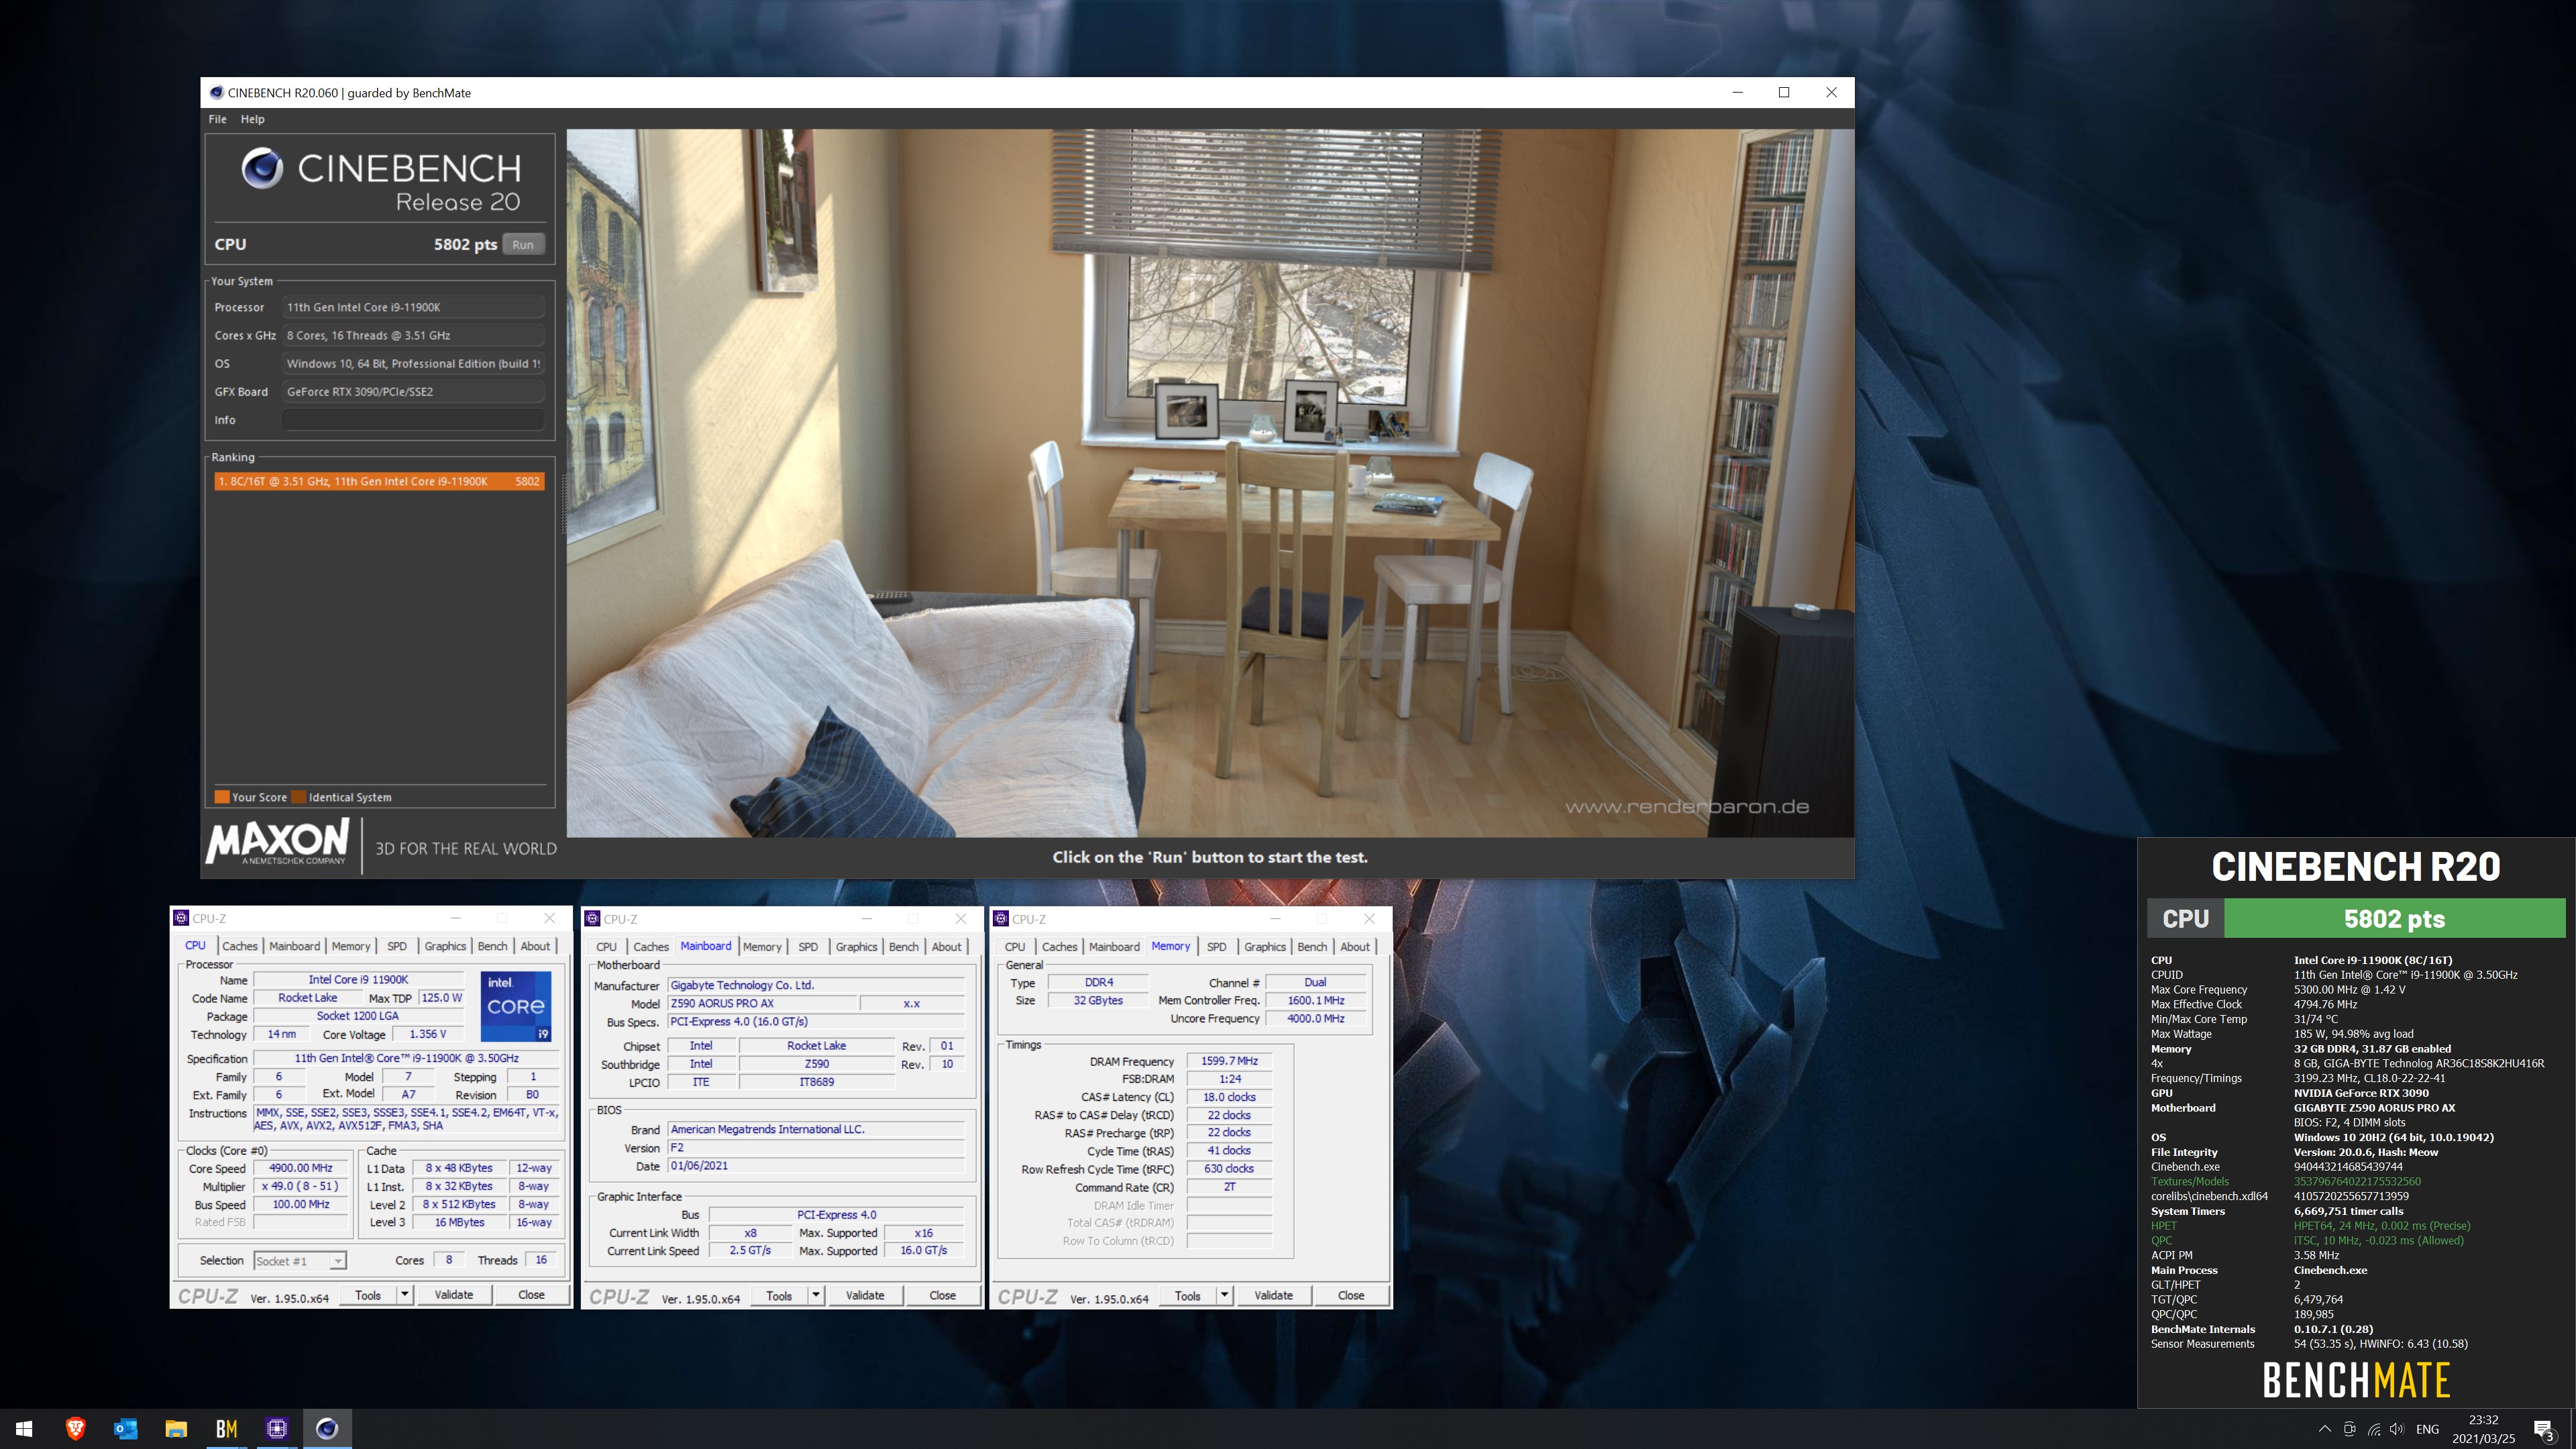Click the BENCHMATE logo in overlay
The height and width of the screenshot is (1449, 2576).
click(2356, 1380)
